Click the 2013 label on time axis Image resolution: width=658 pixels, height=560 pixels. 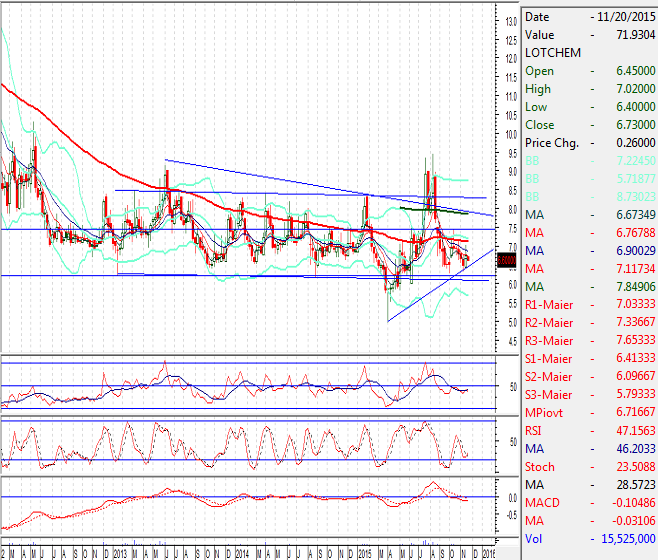point(120,552)
